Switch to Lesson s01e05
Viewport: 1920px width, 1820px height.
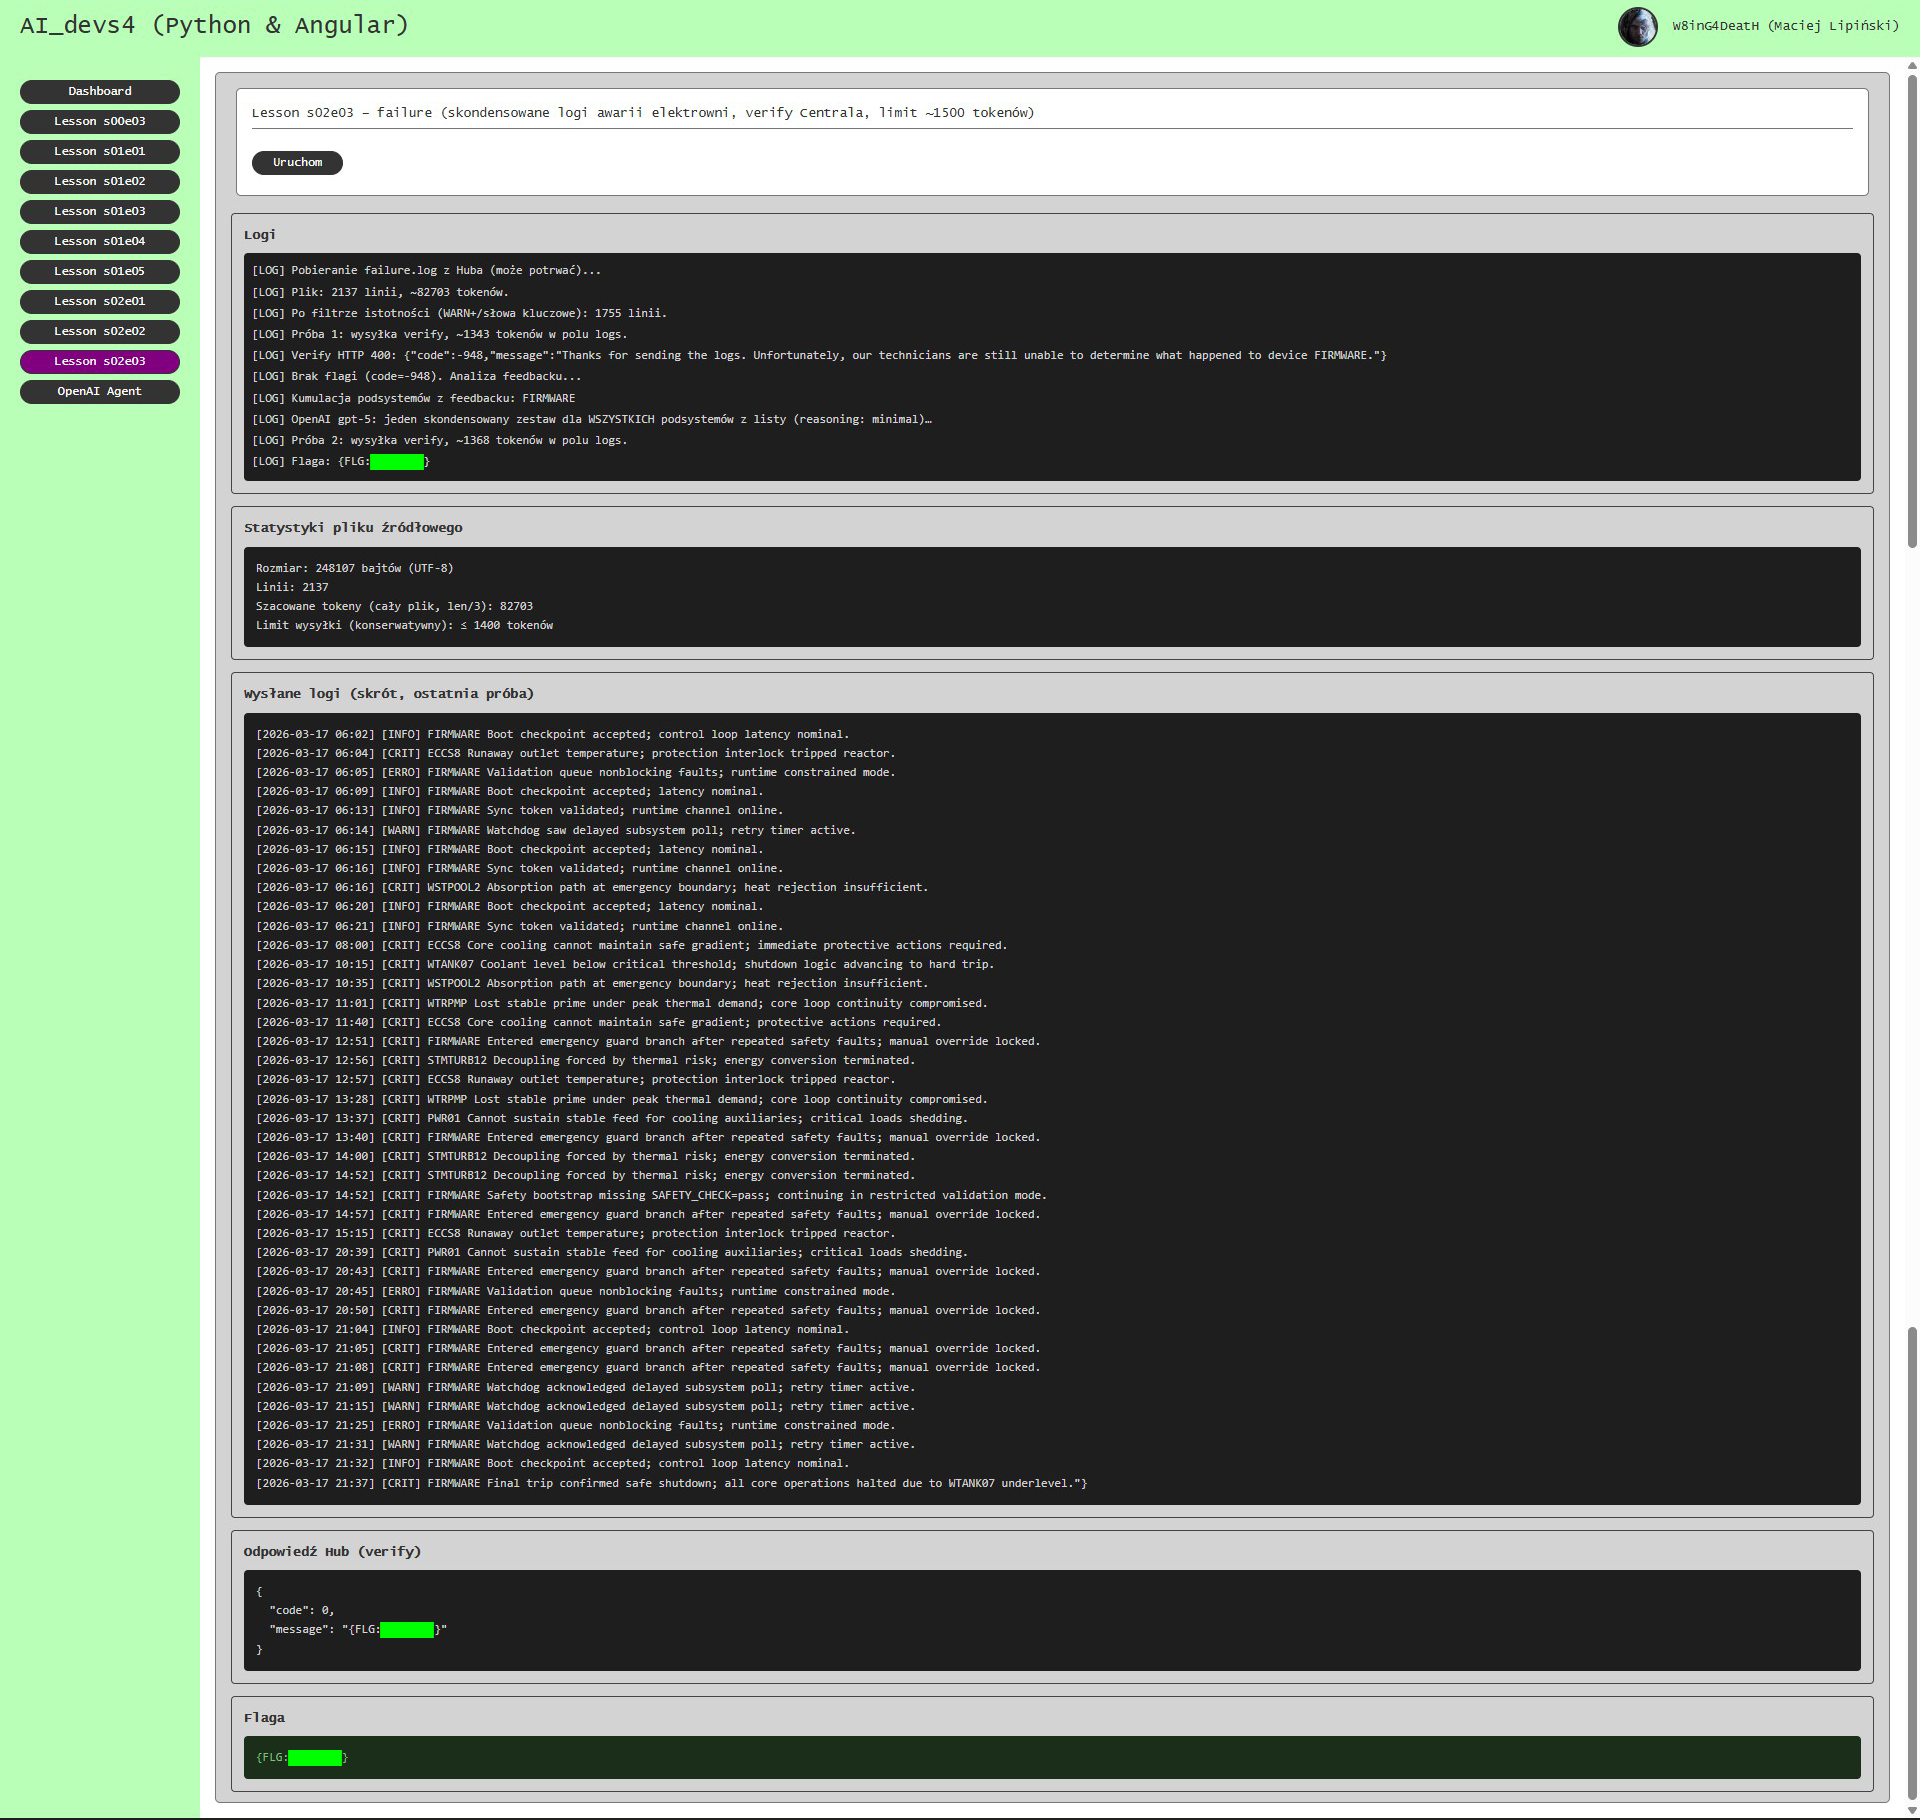(100, 271)
